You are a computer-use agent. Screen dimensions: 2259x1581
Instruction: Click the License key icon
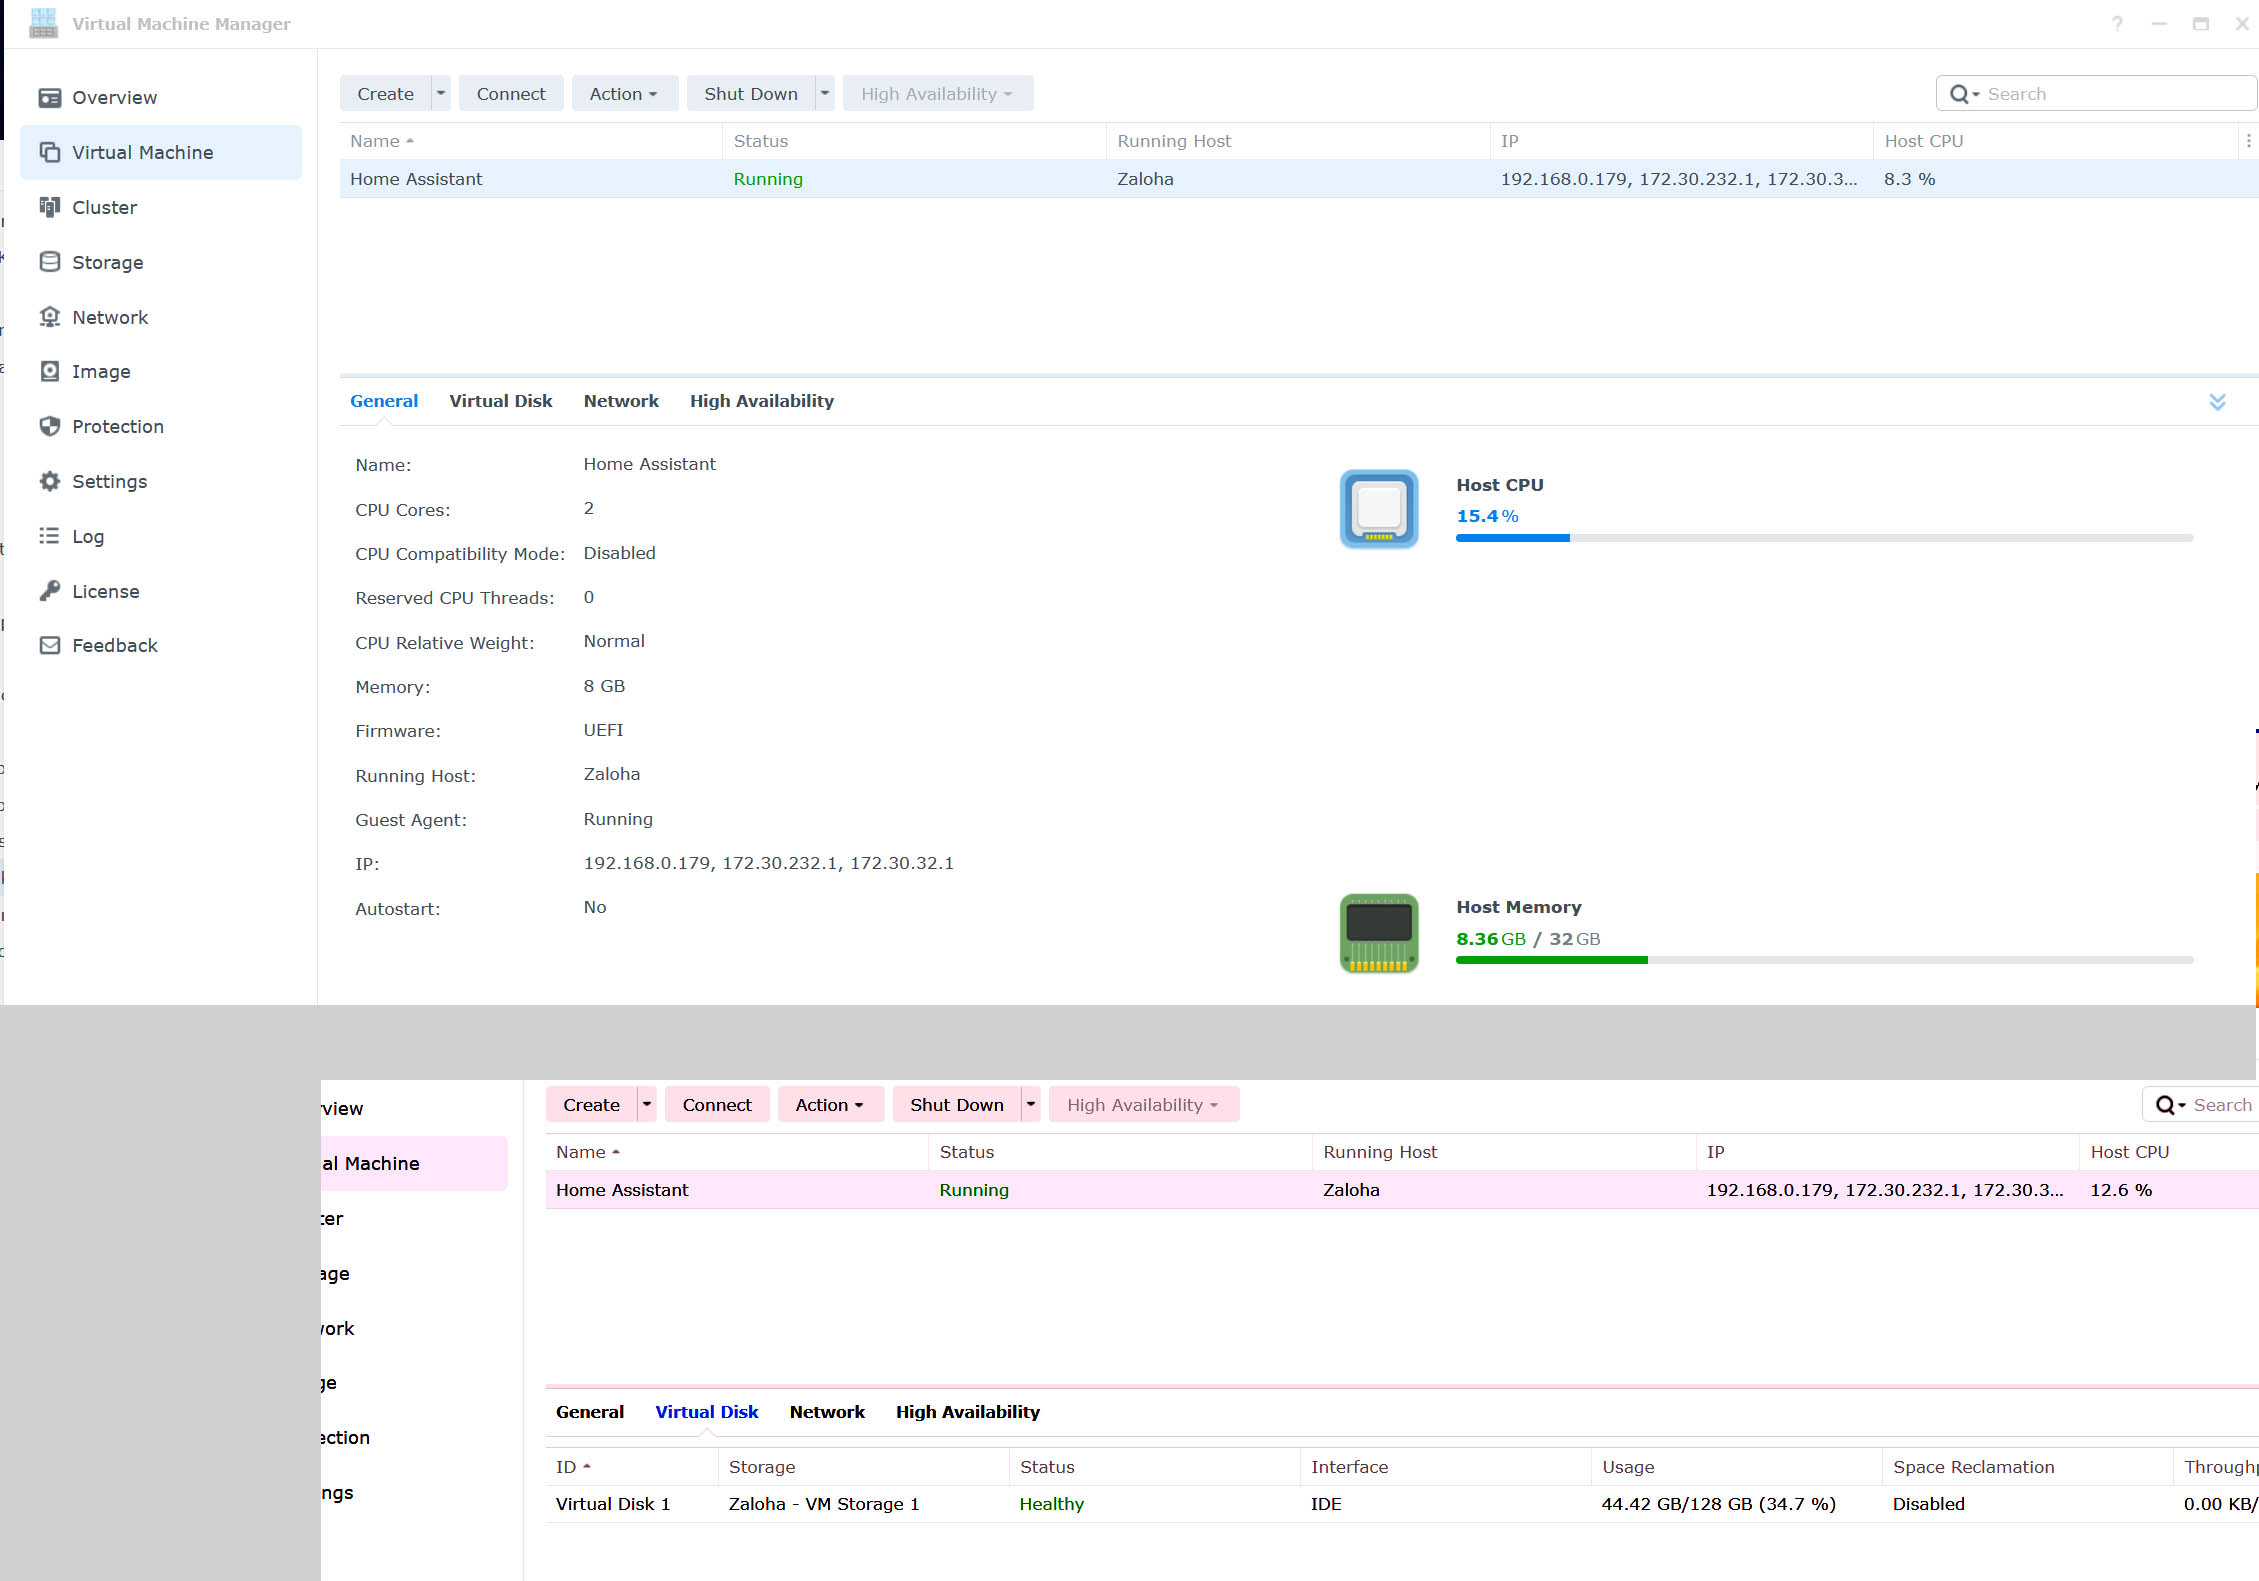[49, 591]
